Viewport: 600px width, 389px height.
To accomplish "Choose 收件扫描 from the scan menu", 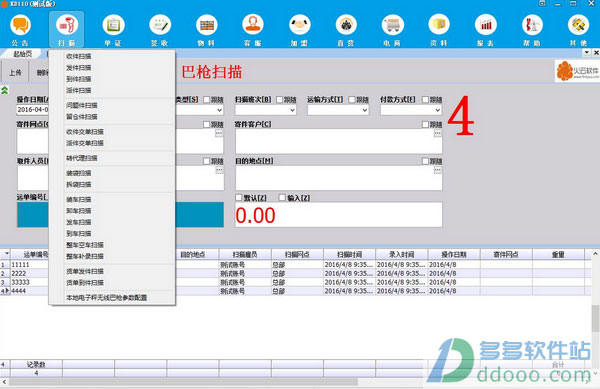I will pos(78,56).
